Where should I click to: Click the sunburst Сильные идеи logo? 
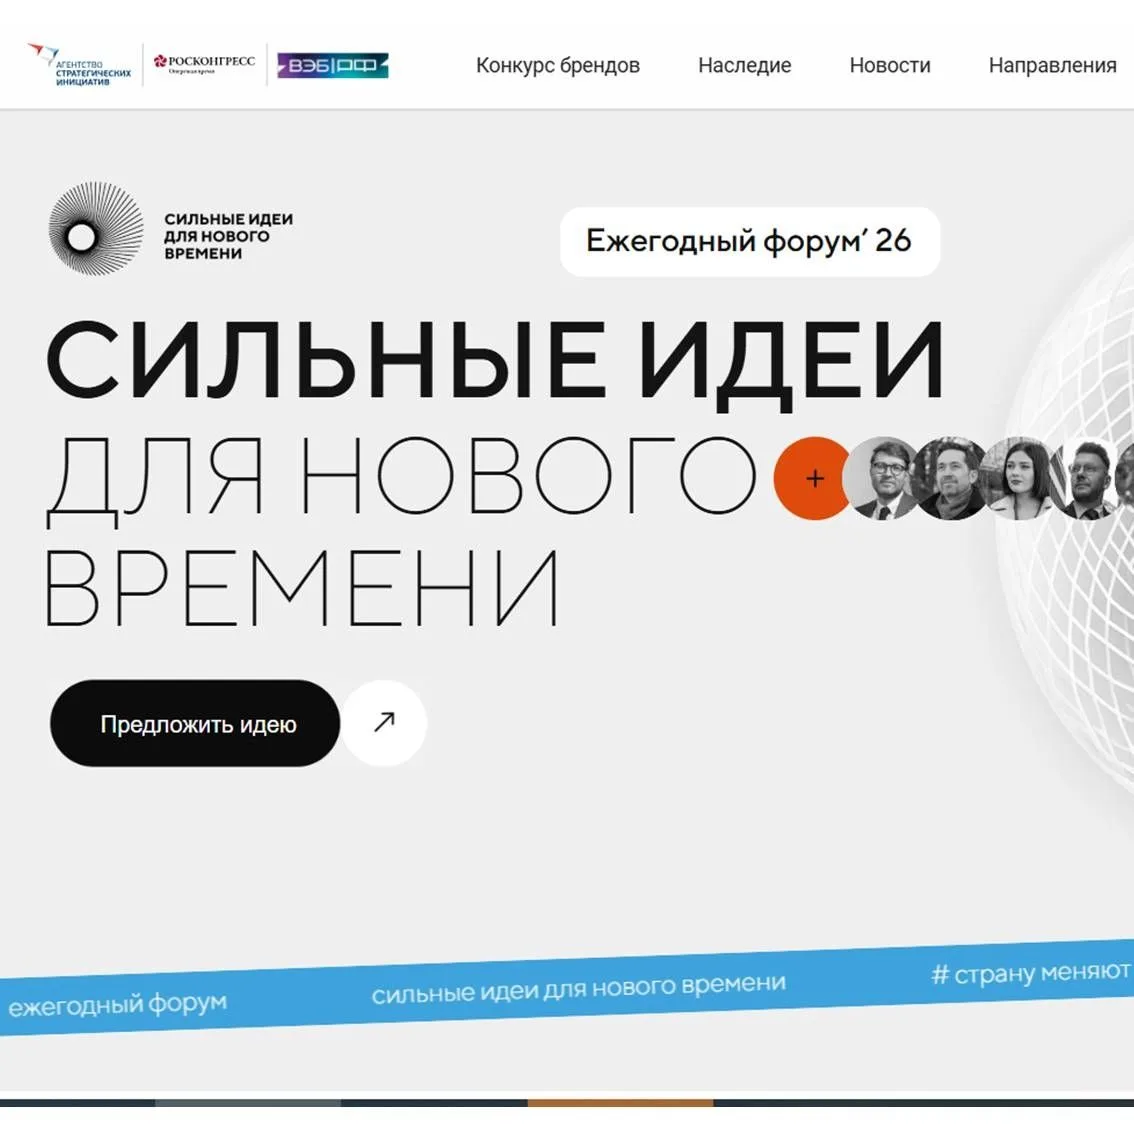(x=95, y=229)
